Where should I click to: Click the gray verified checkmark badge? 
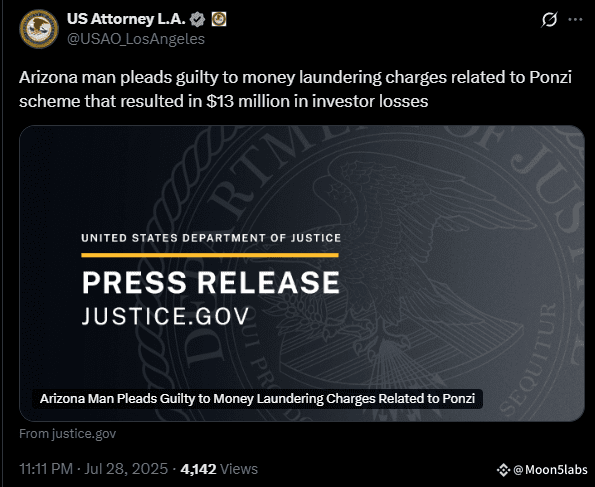pyautogui.click(x=197, y=19)
